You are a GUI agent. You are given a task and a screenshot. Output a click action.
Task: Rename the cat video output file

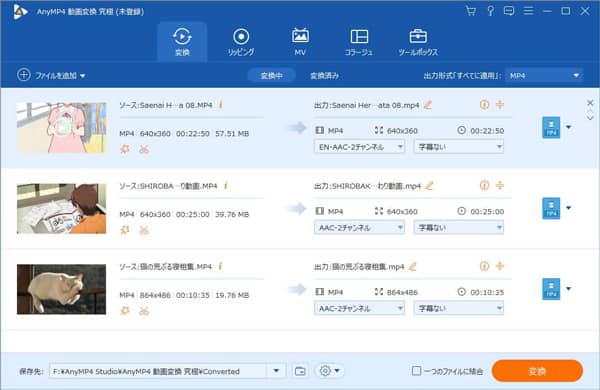coord(412,267)
